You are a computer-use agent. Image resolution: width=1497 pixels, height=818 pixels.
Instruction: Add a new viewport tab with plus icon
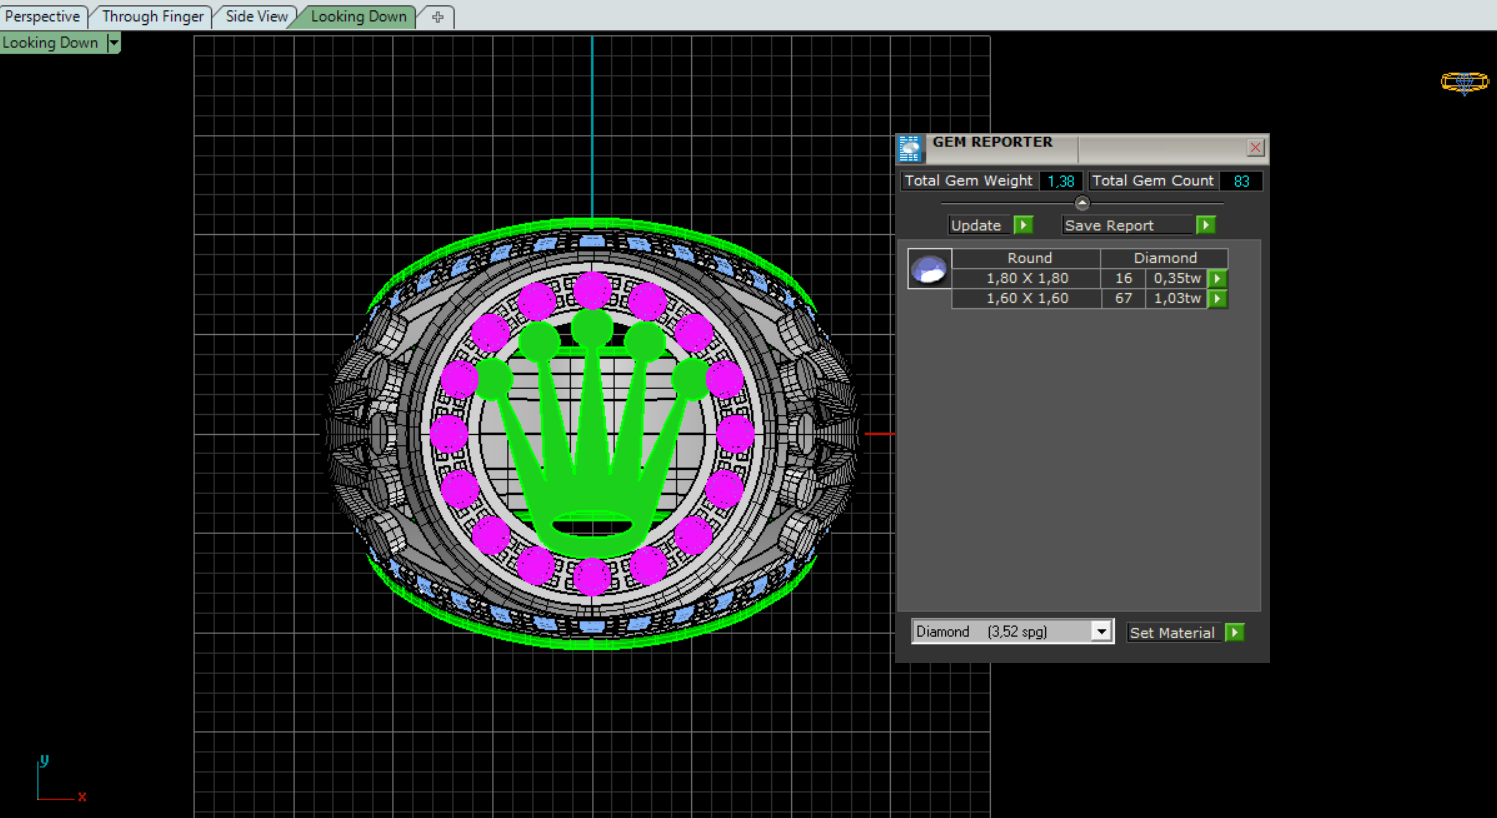point(437,17)
